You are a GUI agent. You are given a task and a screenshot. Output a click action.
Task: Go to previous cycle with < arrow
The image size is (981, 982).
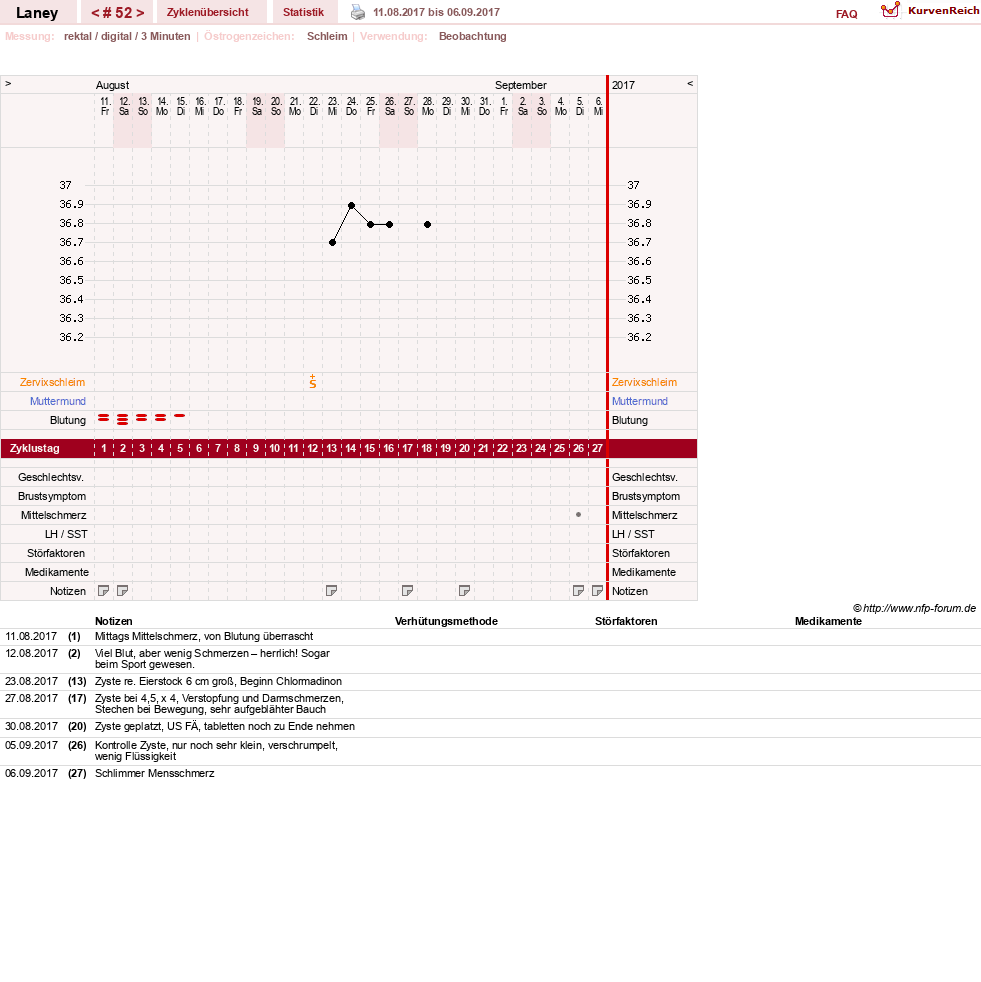click(95, 13)
